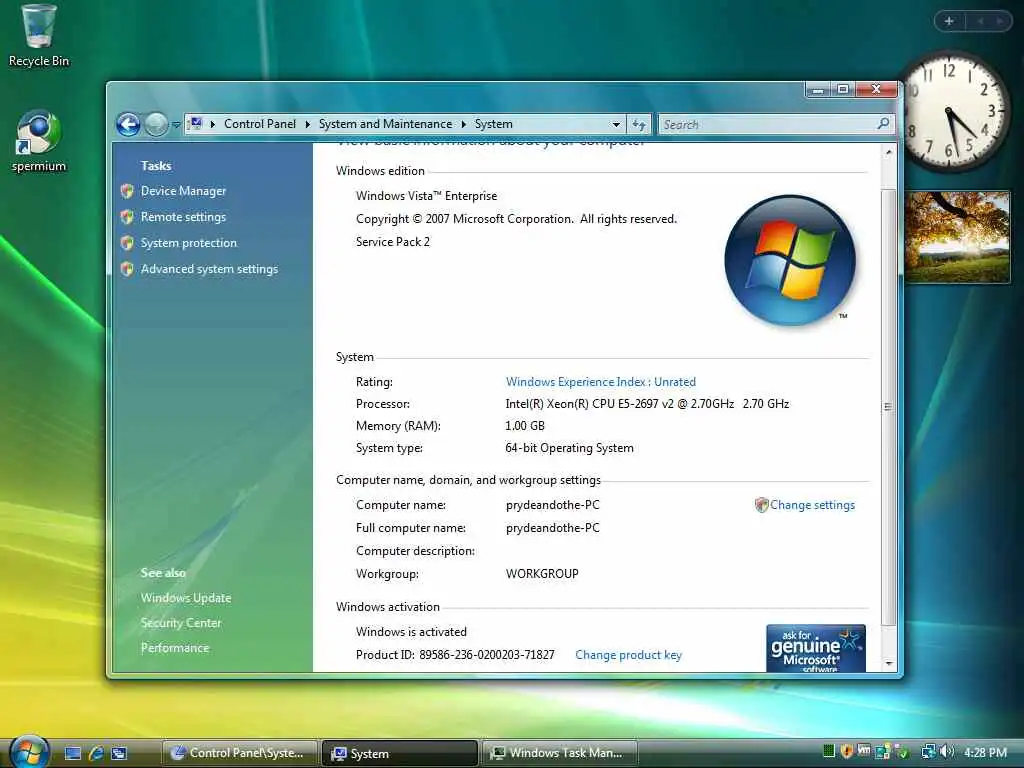
Task: Open the address bar history dropdown
Action: [616, 124]
